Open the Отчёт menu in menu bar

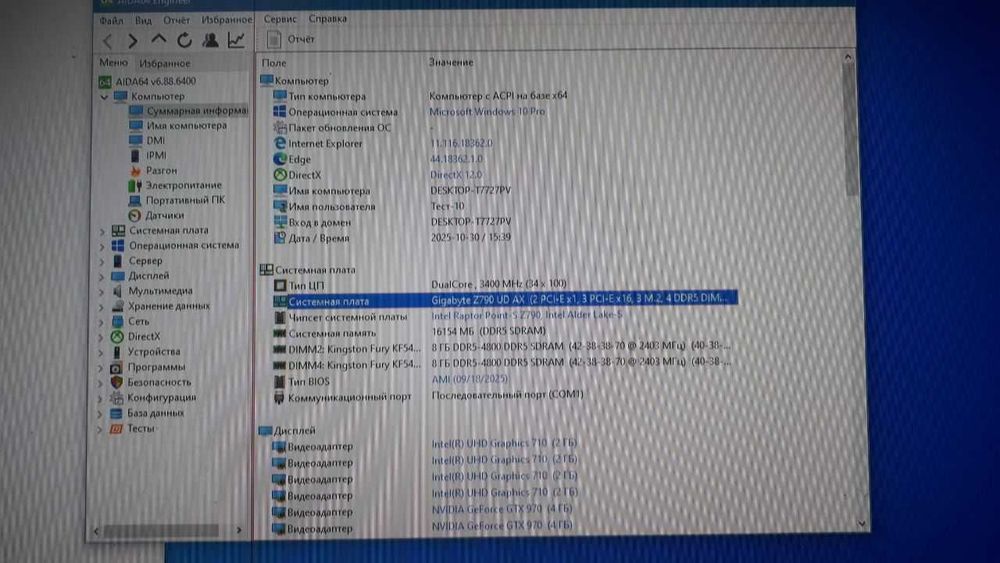tap(176, 20)
